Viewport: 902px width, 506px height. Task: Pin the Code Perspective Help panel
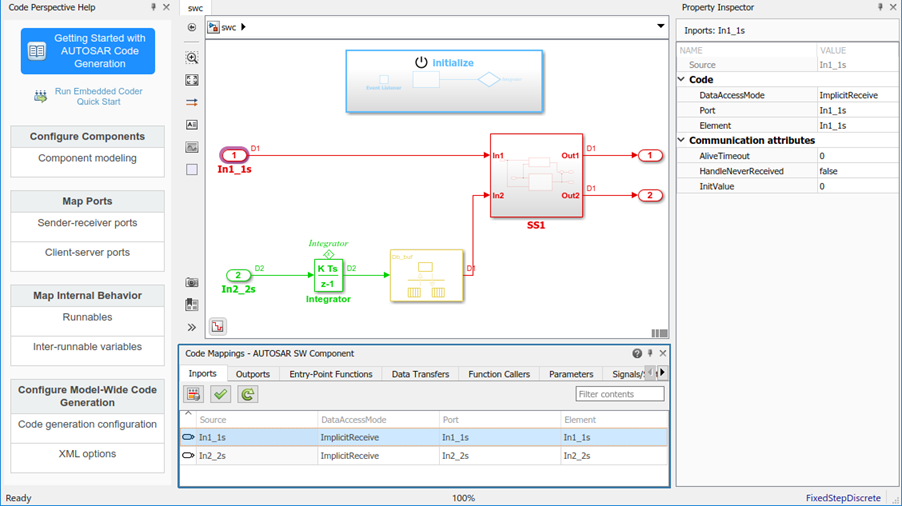tap(153, 7)
